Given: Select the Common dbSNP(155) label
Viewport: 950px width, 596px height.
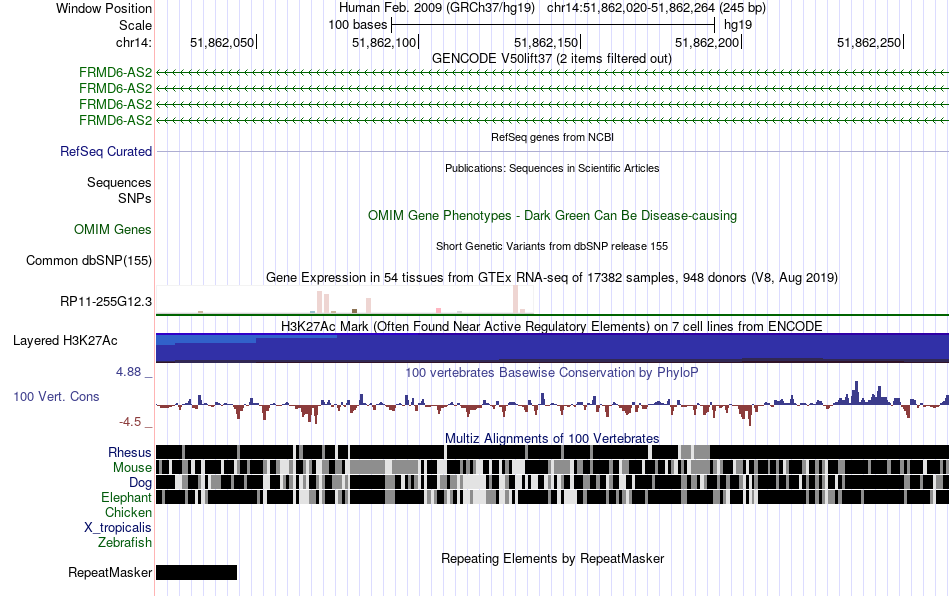Looking at the screenshot, I should click(88, 260).
